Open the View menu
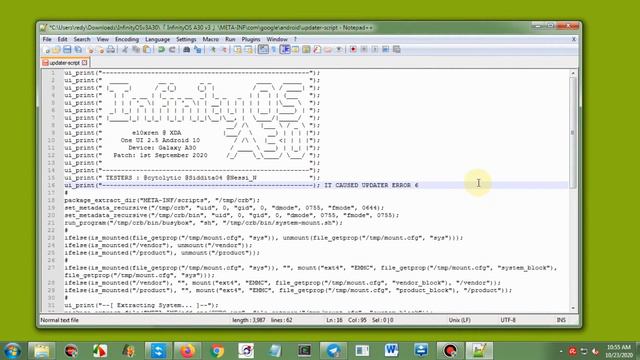This screenshot has height=360, width=640. (x=102, y=40)
